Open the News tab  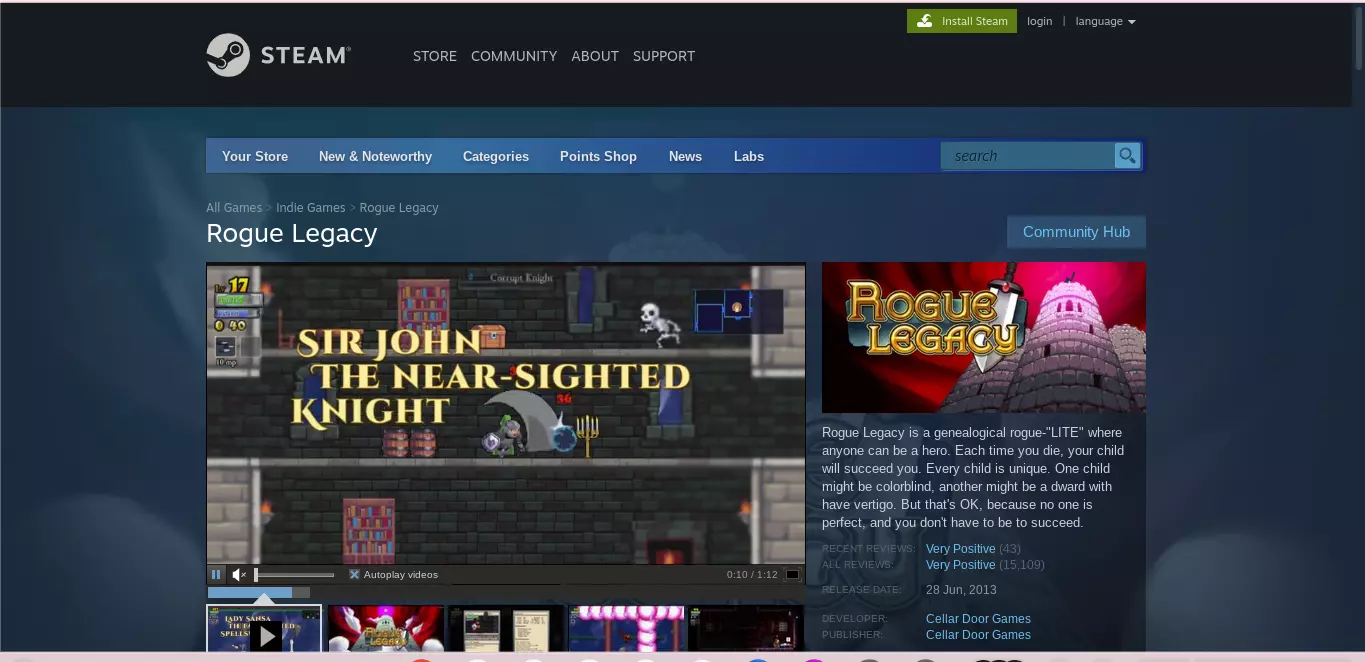pyautogui.click(x=685, y=156)
